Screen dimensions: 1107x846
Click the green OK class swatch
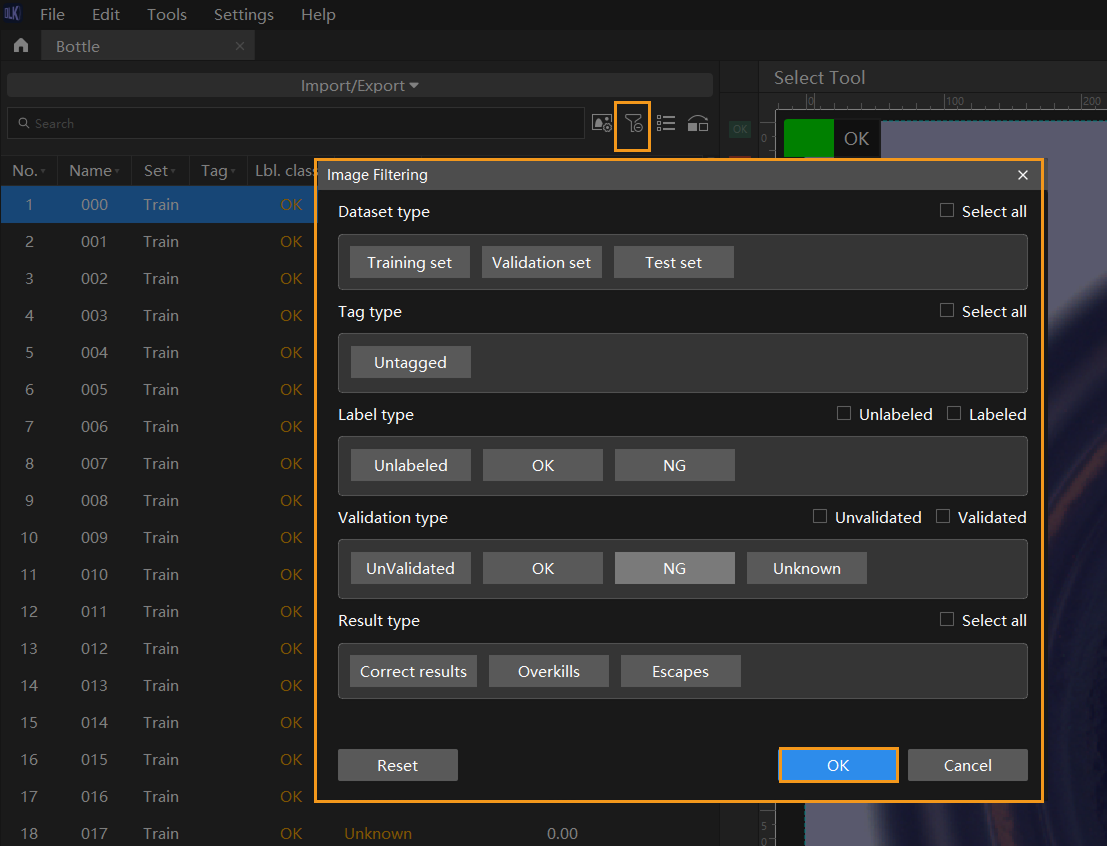click(809, 138)
